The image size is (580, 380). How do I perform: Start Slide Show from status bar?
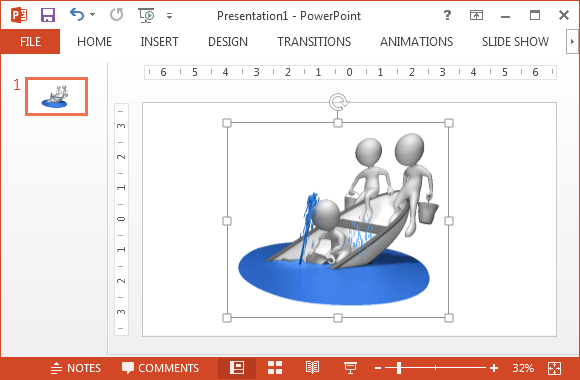[x=350, y=368]
